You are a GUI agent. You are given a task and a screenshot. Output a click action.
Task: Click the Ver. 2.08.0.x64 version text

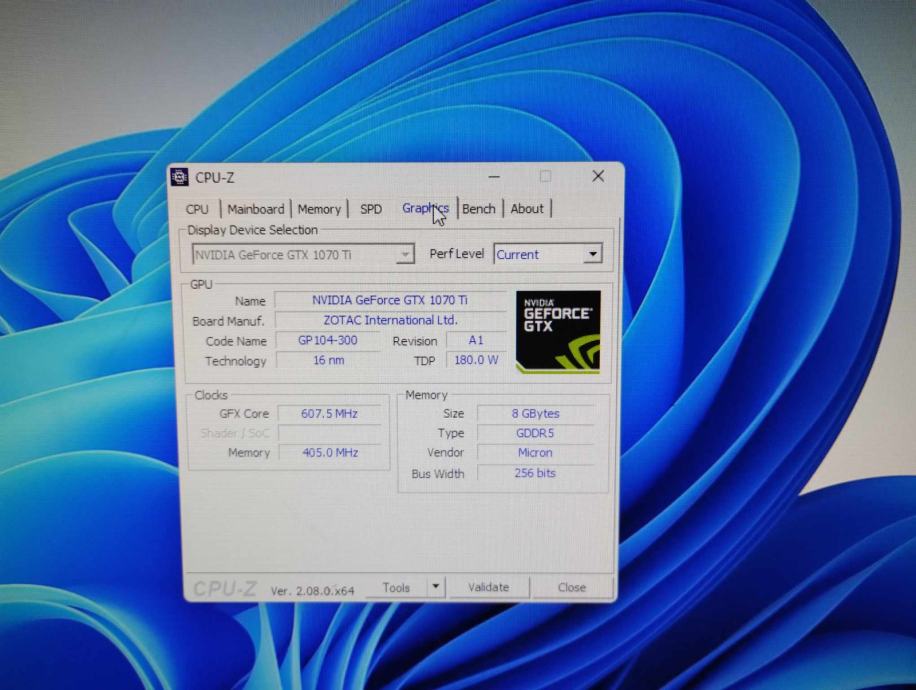[x=313, y=591]
